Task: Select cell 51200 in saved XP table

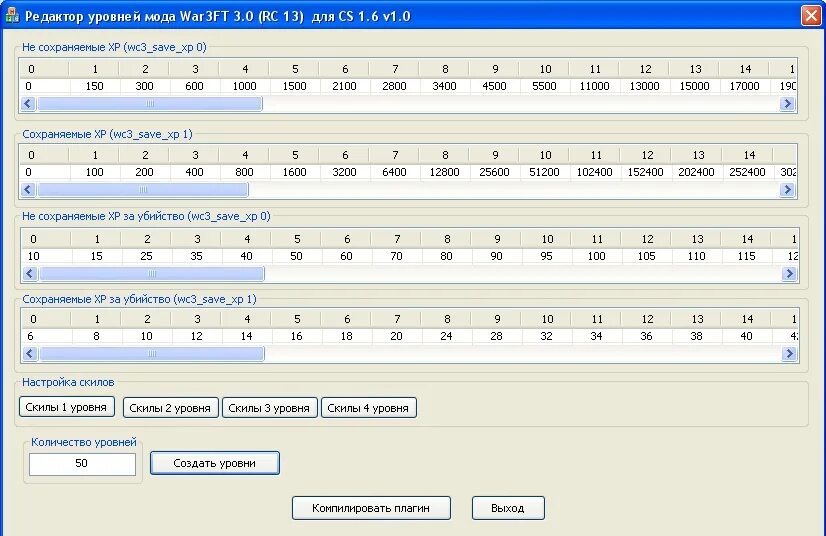Action: [544, 172]
